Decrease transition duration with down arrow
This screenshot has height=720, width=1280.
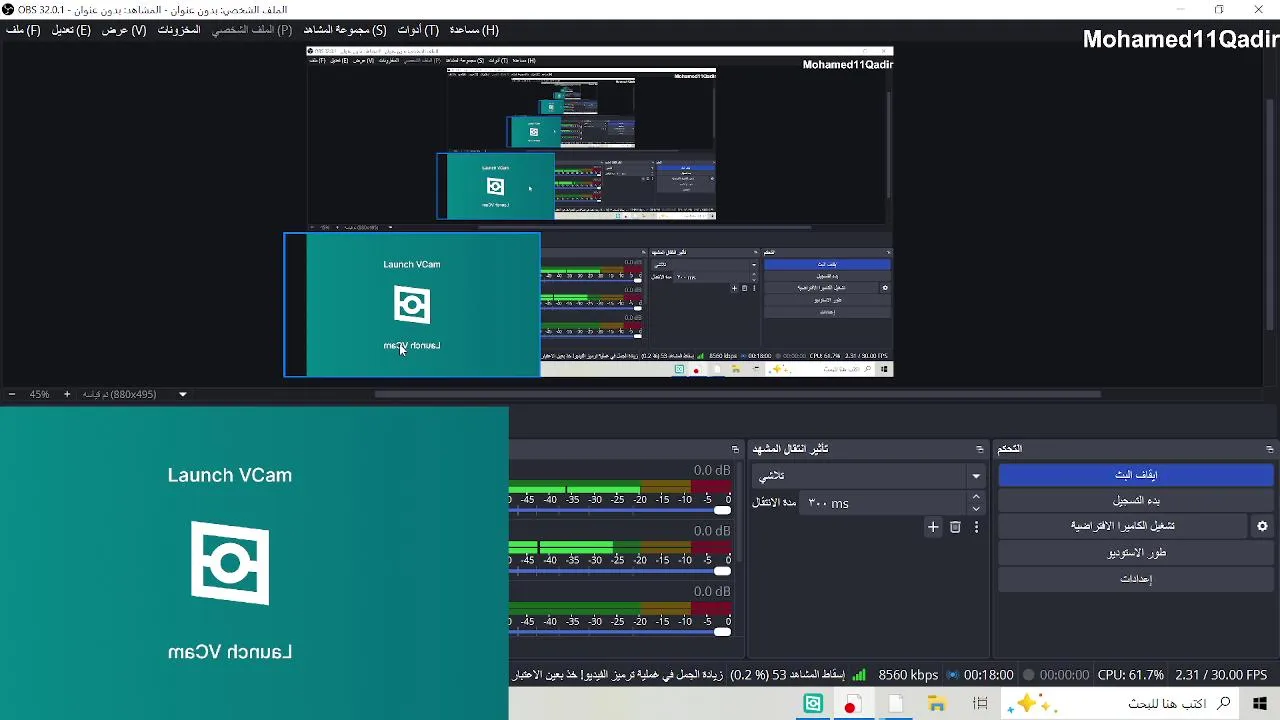[977, 509]
